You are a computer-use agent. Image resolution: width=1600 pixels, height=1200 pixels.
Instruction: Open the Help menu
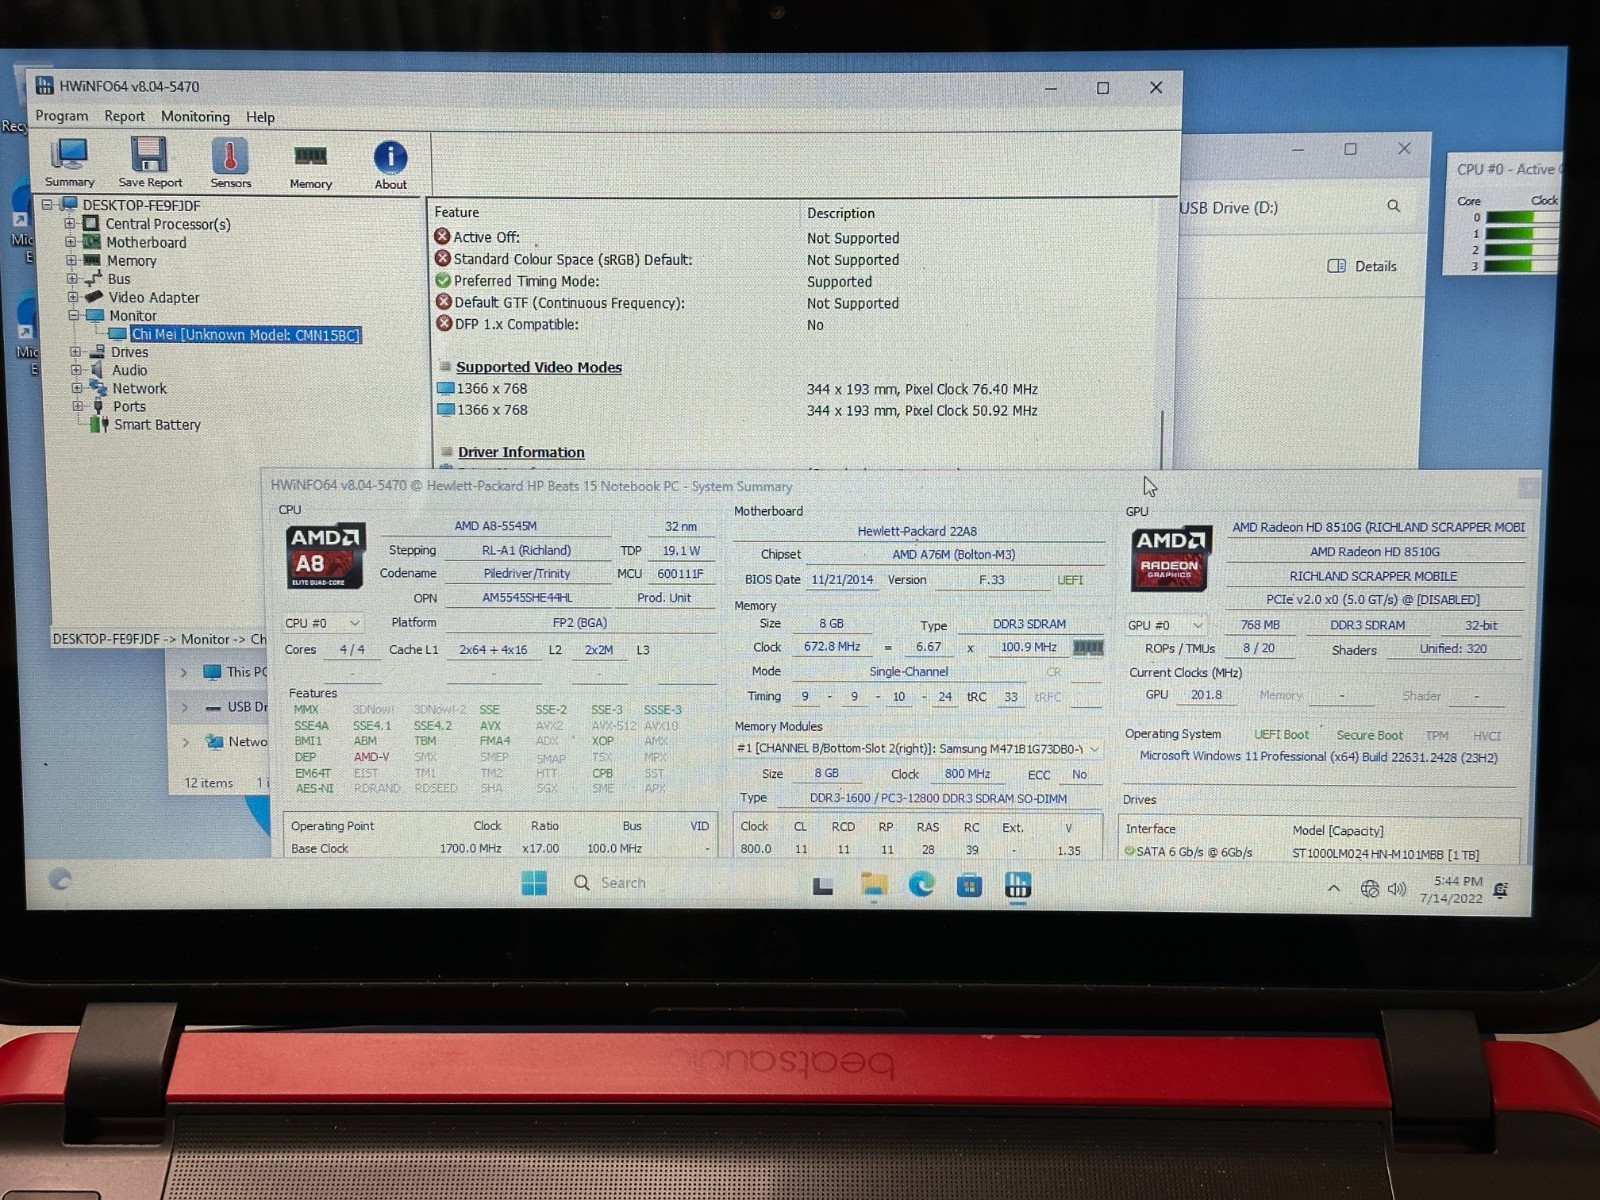click(260, 117)
